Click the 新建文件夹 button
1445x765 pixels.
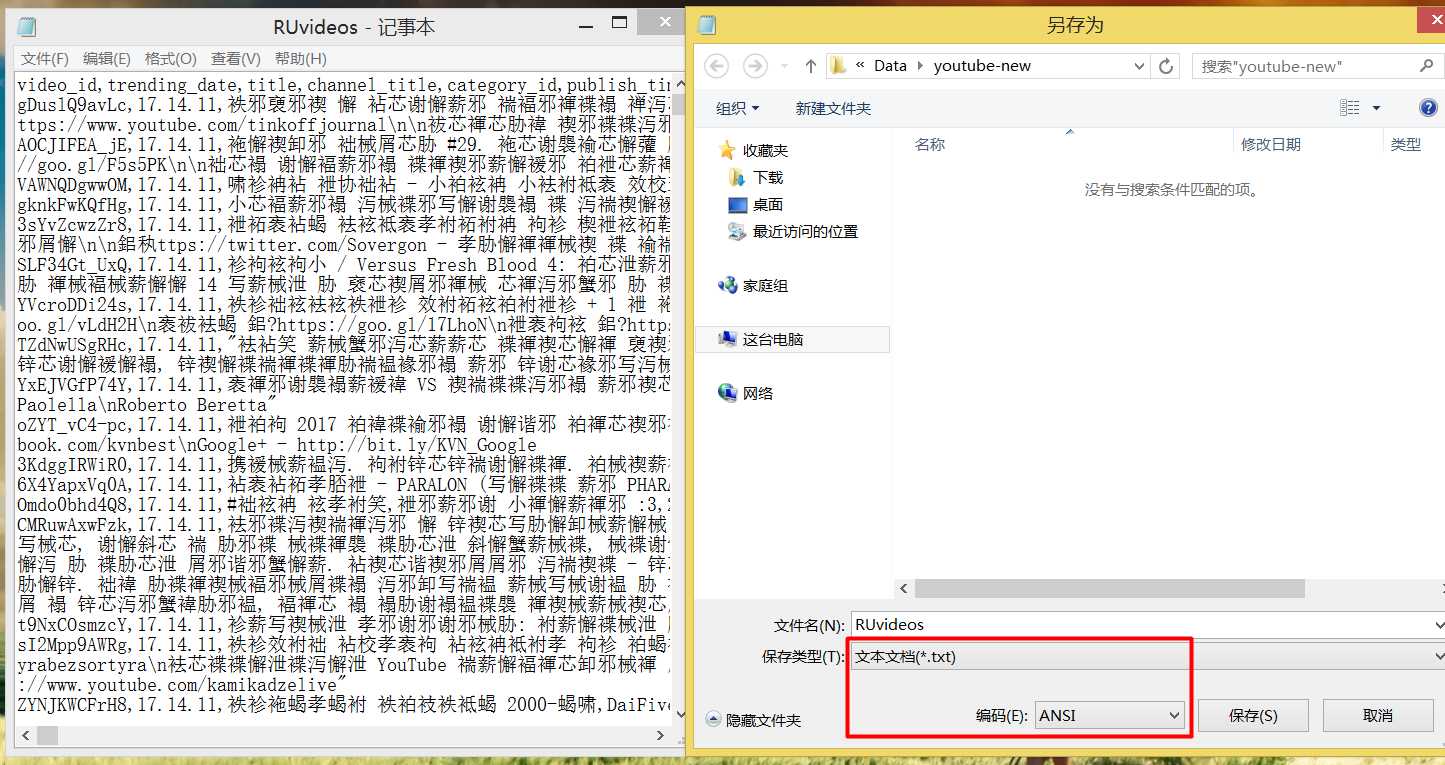pos(833,108)
